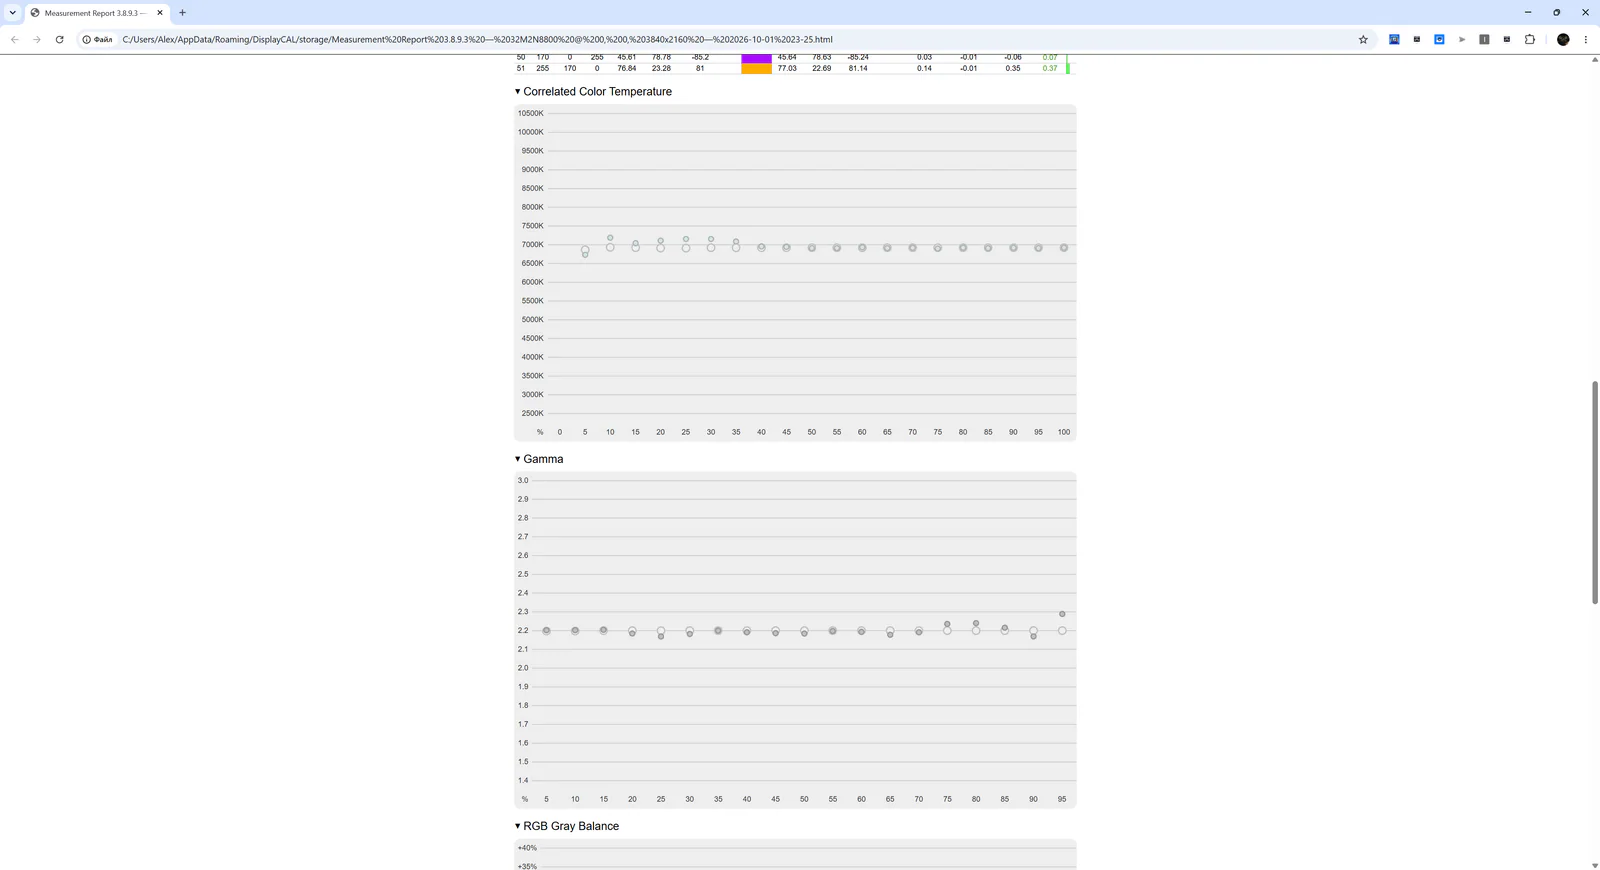
Task: Click the 81.14 value in row 51
Action: tap(858, 69)
